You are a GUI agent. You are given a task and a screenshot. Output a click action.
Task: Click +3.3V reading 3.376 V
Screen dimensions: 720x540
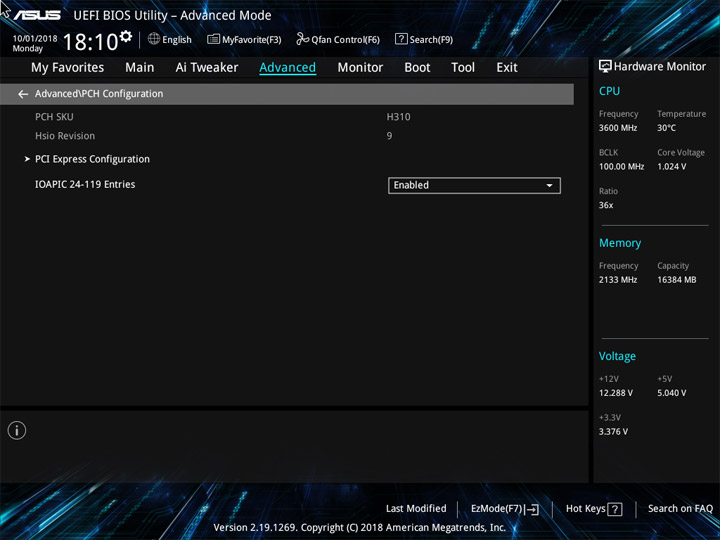tap(613, 432)
